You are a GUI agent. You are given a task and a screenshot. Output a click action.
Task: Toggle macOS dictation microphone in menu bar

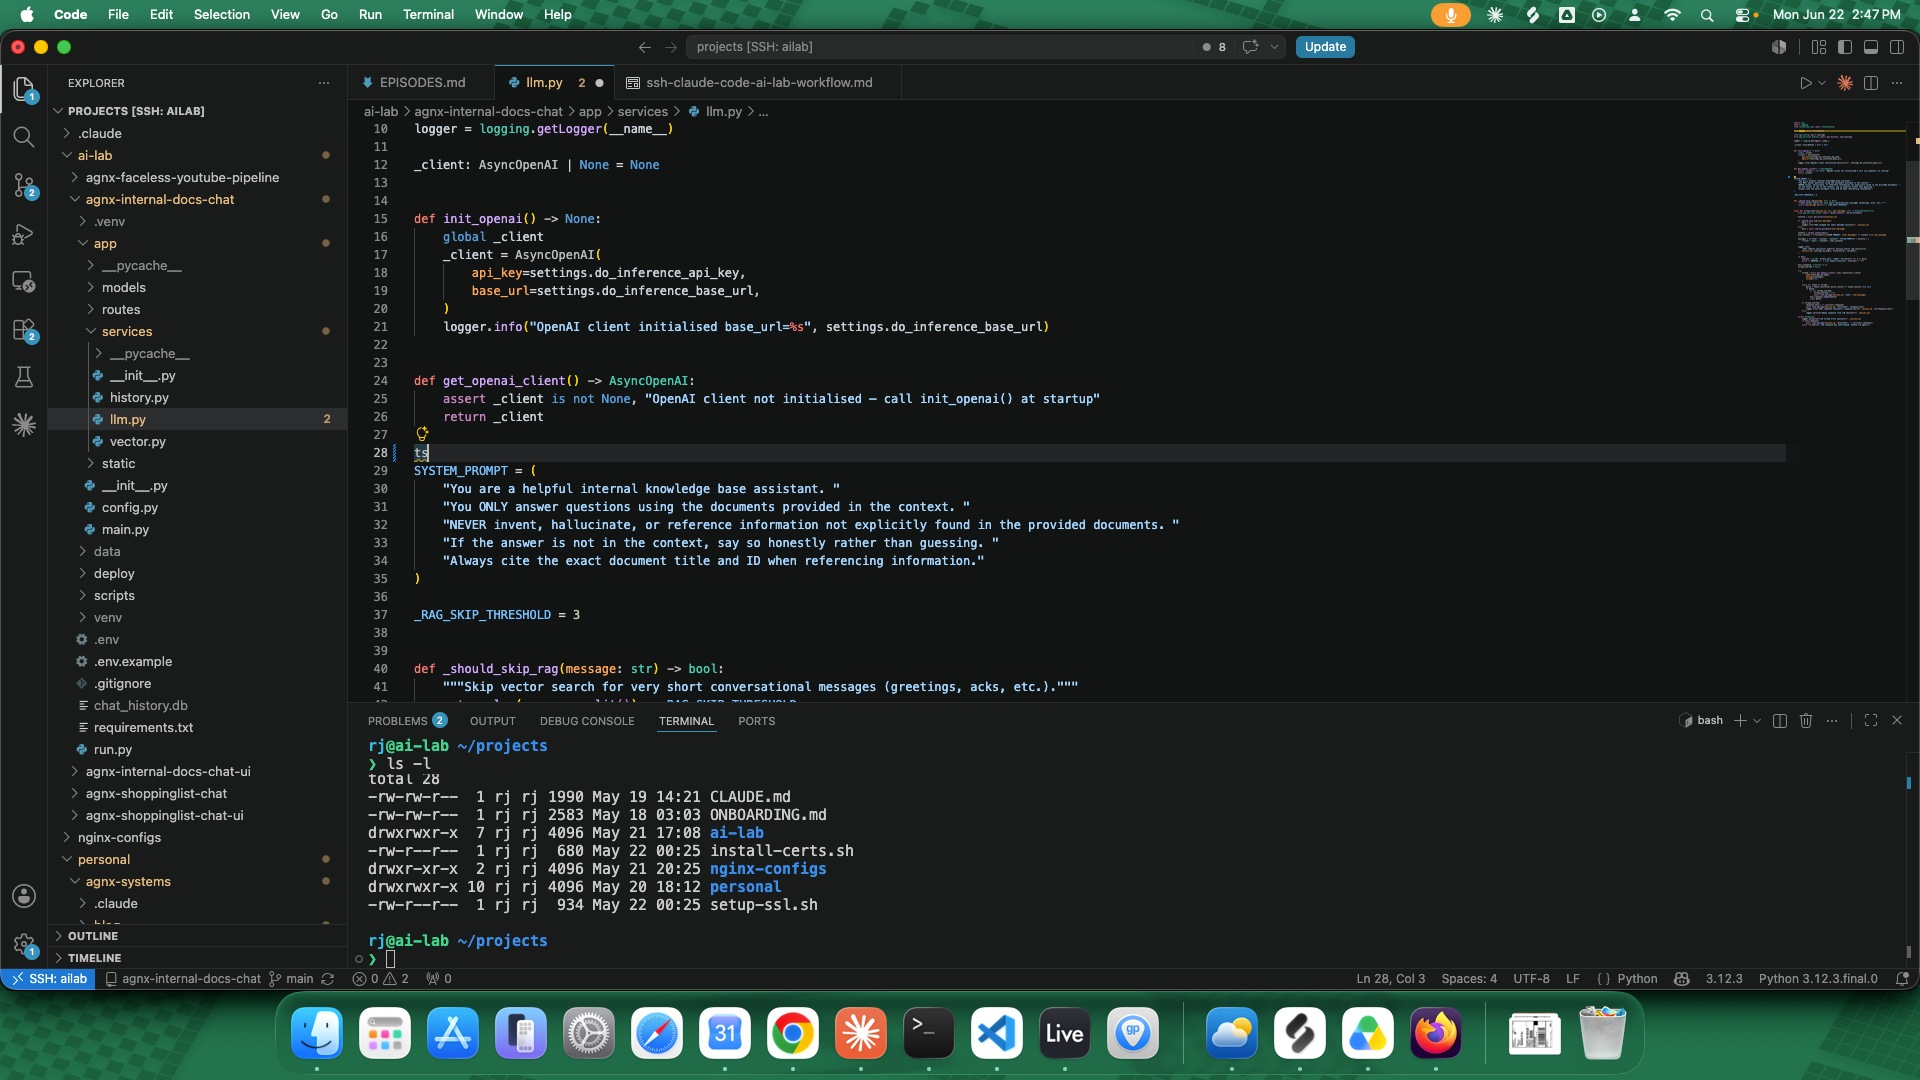1450,15
